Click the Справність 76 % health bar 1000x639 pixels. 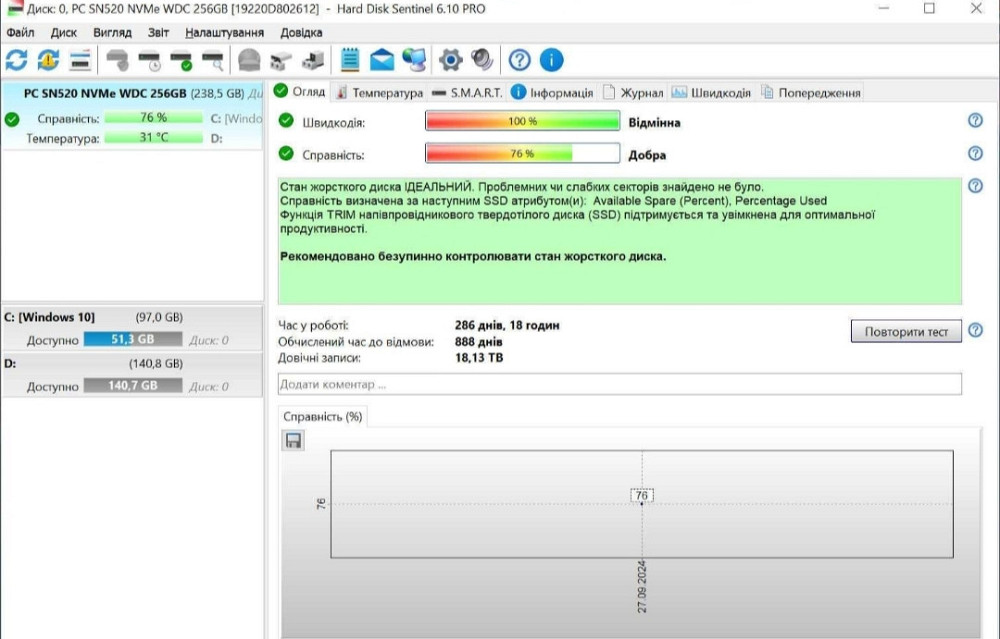point(522,154)
